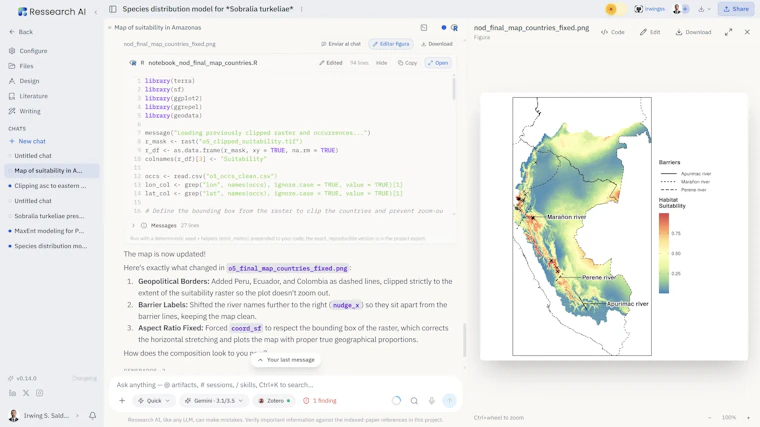The width and height of the screenshot is (760, 427).
Task: Start a New chat
Action: coord(27,141)
